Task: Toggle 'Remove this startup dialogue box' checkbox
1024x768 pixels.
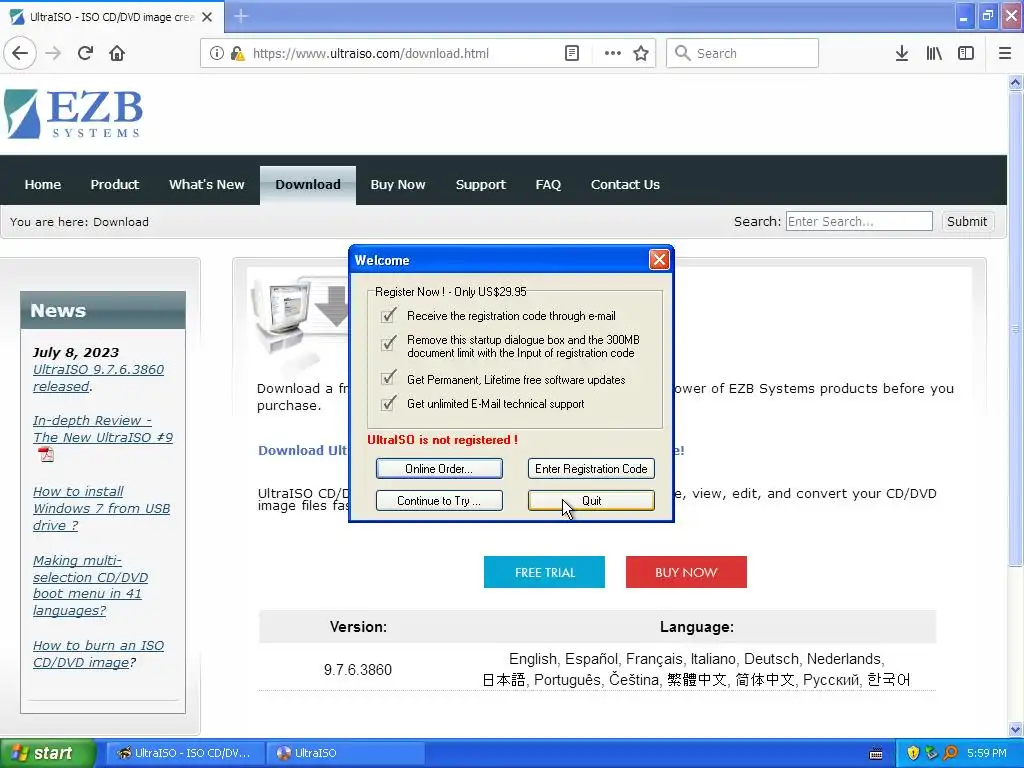Action: pyautogui.click(x=388, y=343)
